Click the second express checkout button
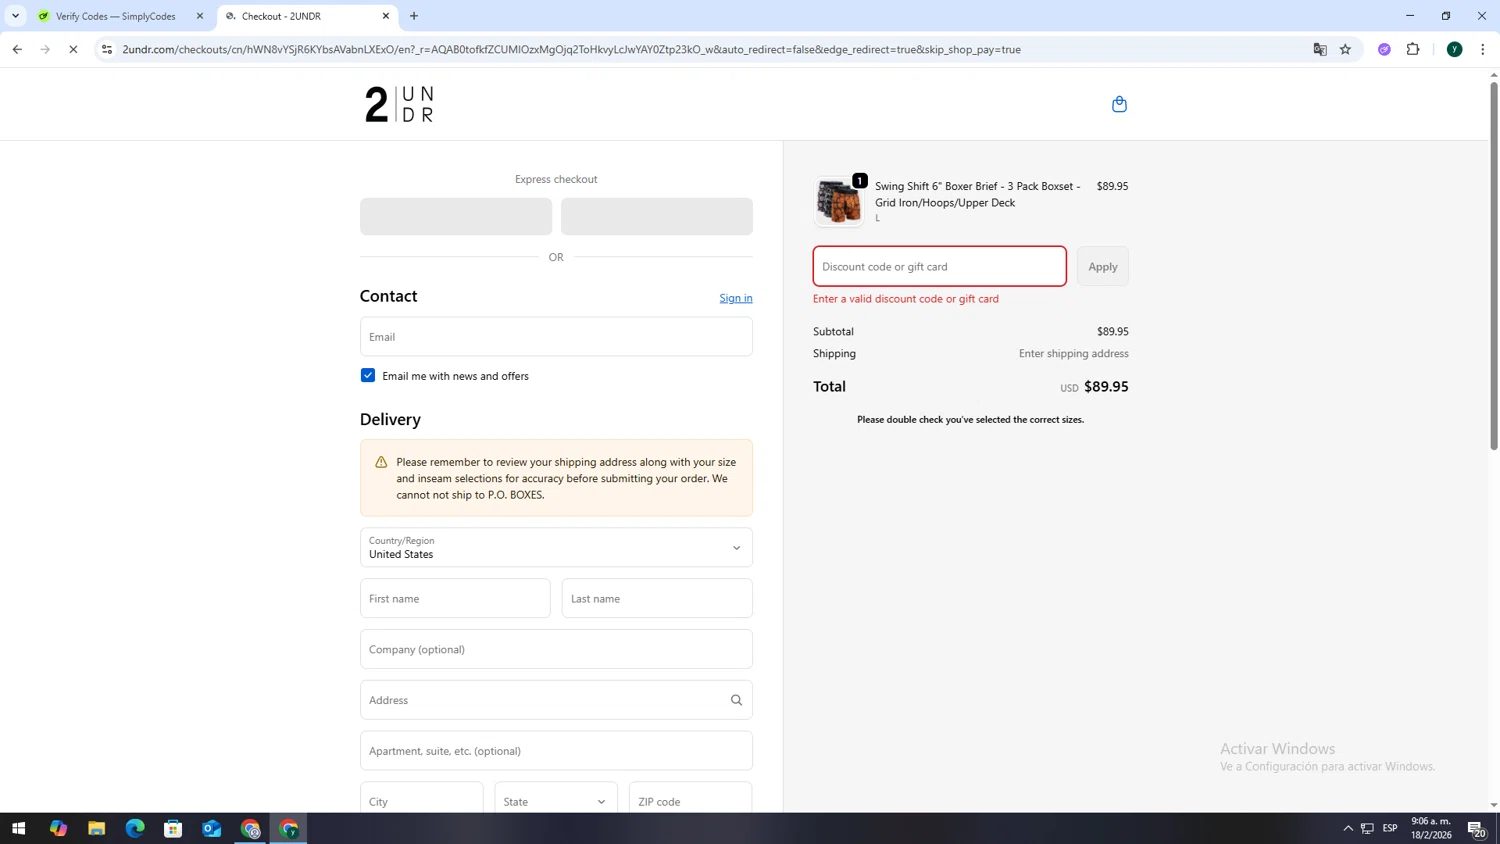 (x=657, y=216)
